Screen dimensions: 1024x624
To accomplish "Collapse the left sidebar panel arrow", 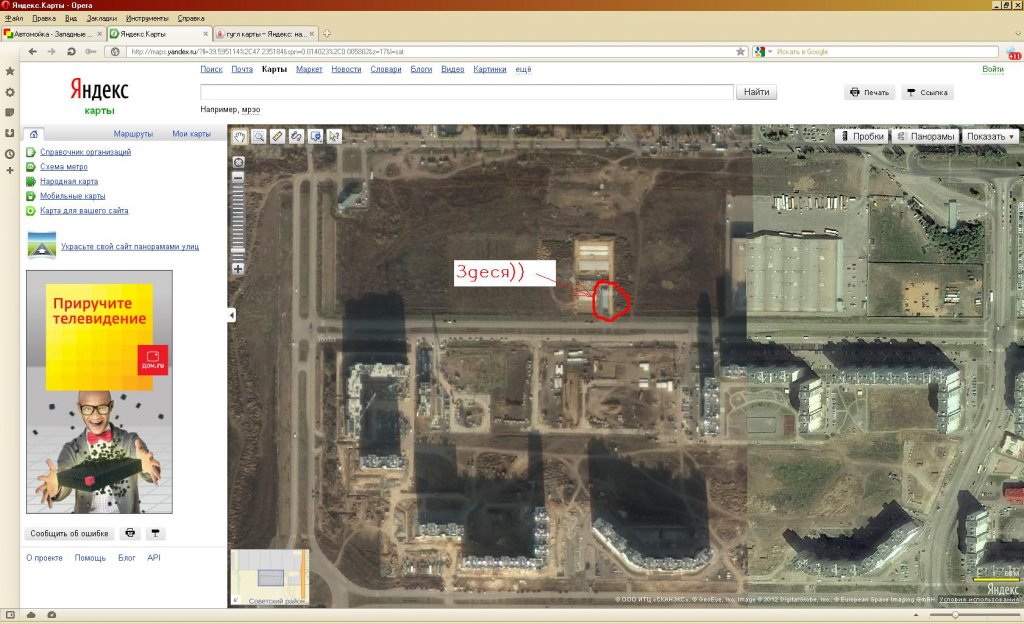I will click(232, 315).
